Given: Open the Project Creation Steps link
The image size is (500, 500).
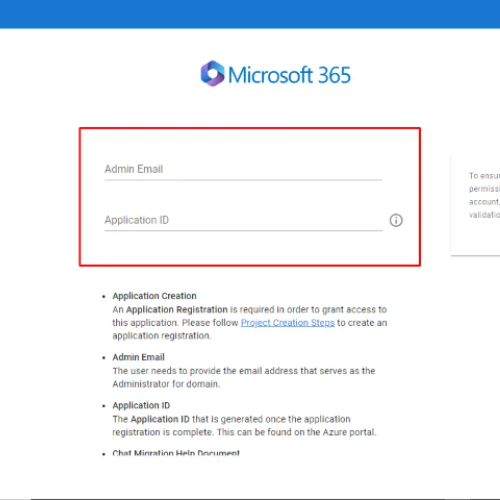Looking at the screenshot, I should point(288,323).
